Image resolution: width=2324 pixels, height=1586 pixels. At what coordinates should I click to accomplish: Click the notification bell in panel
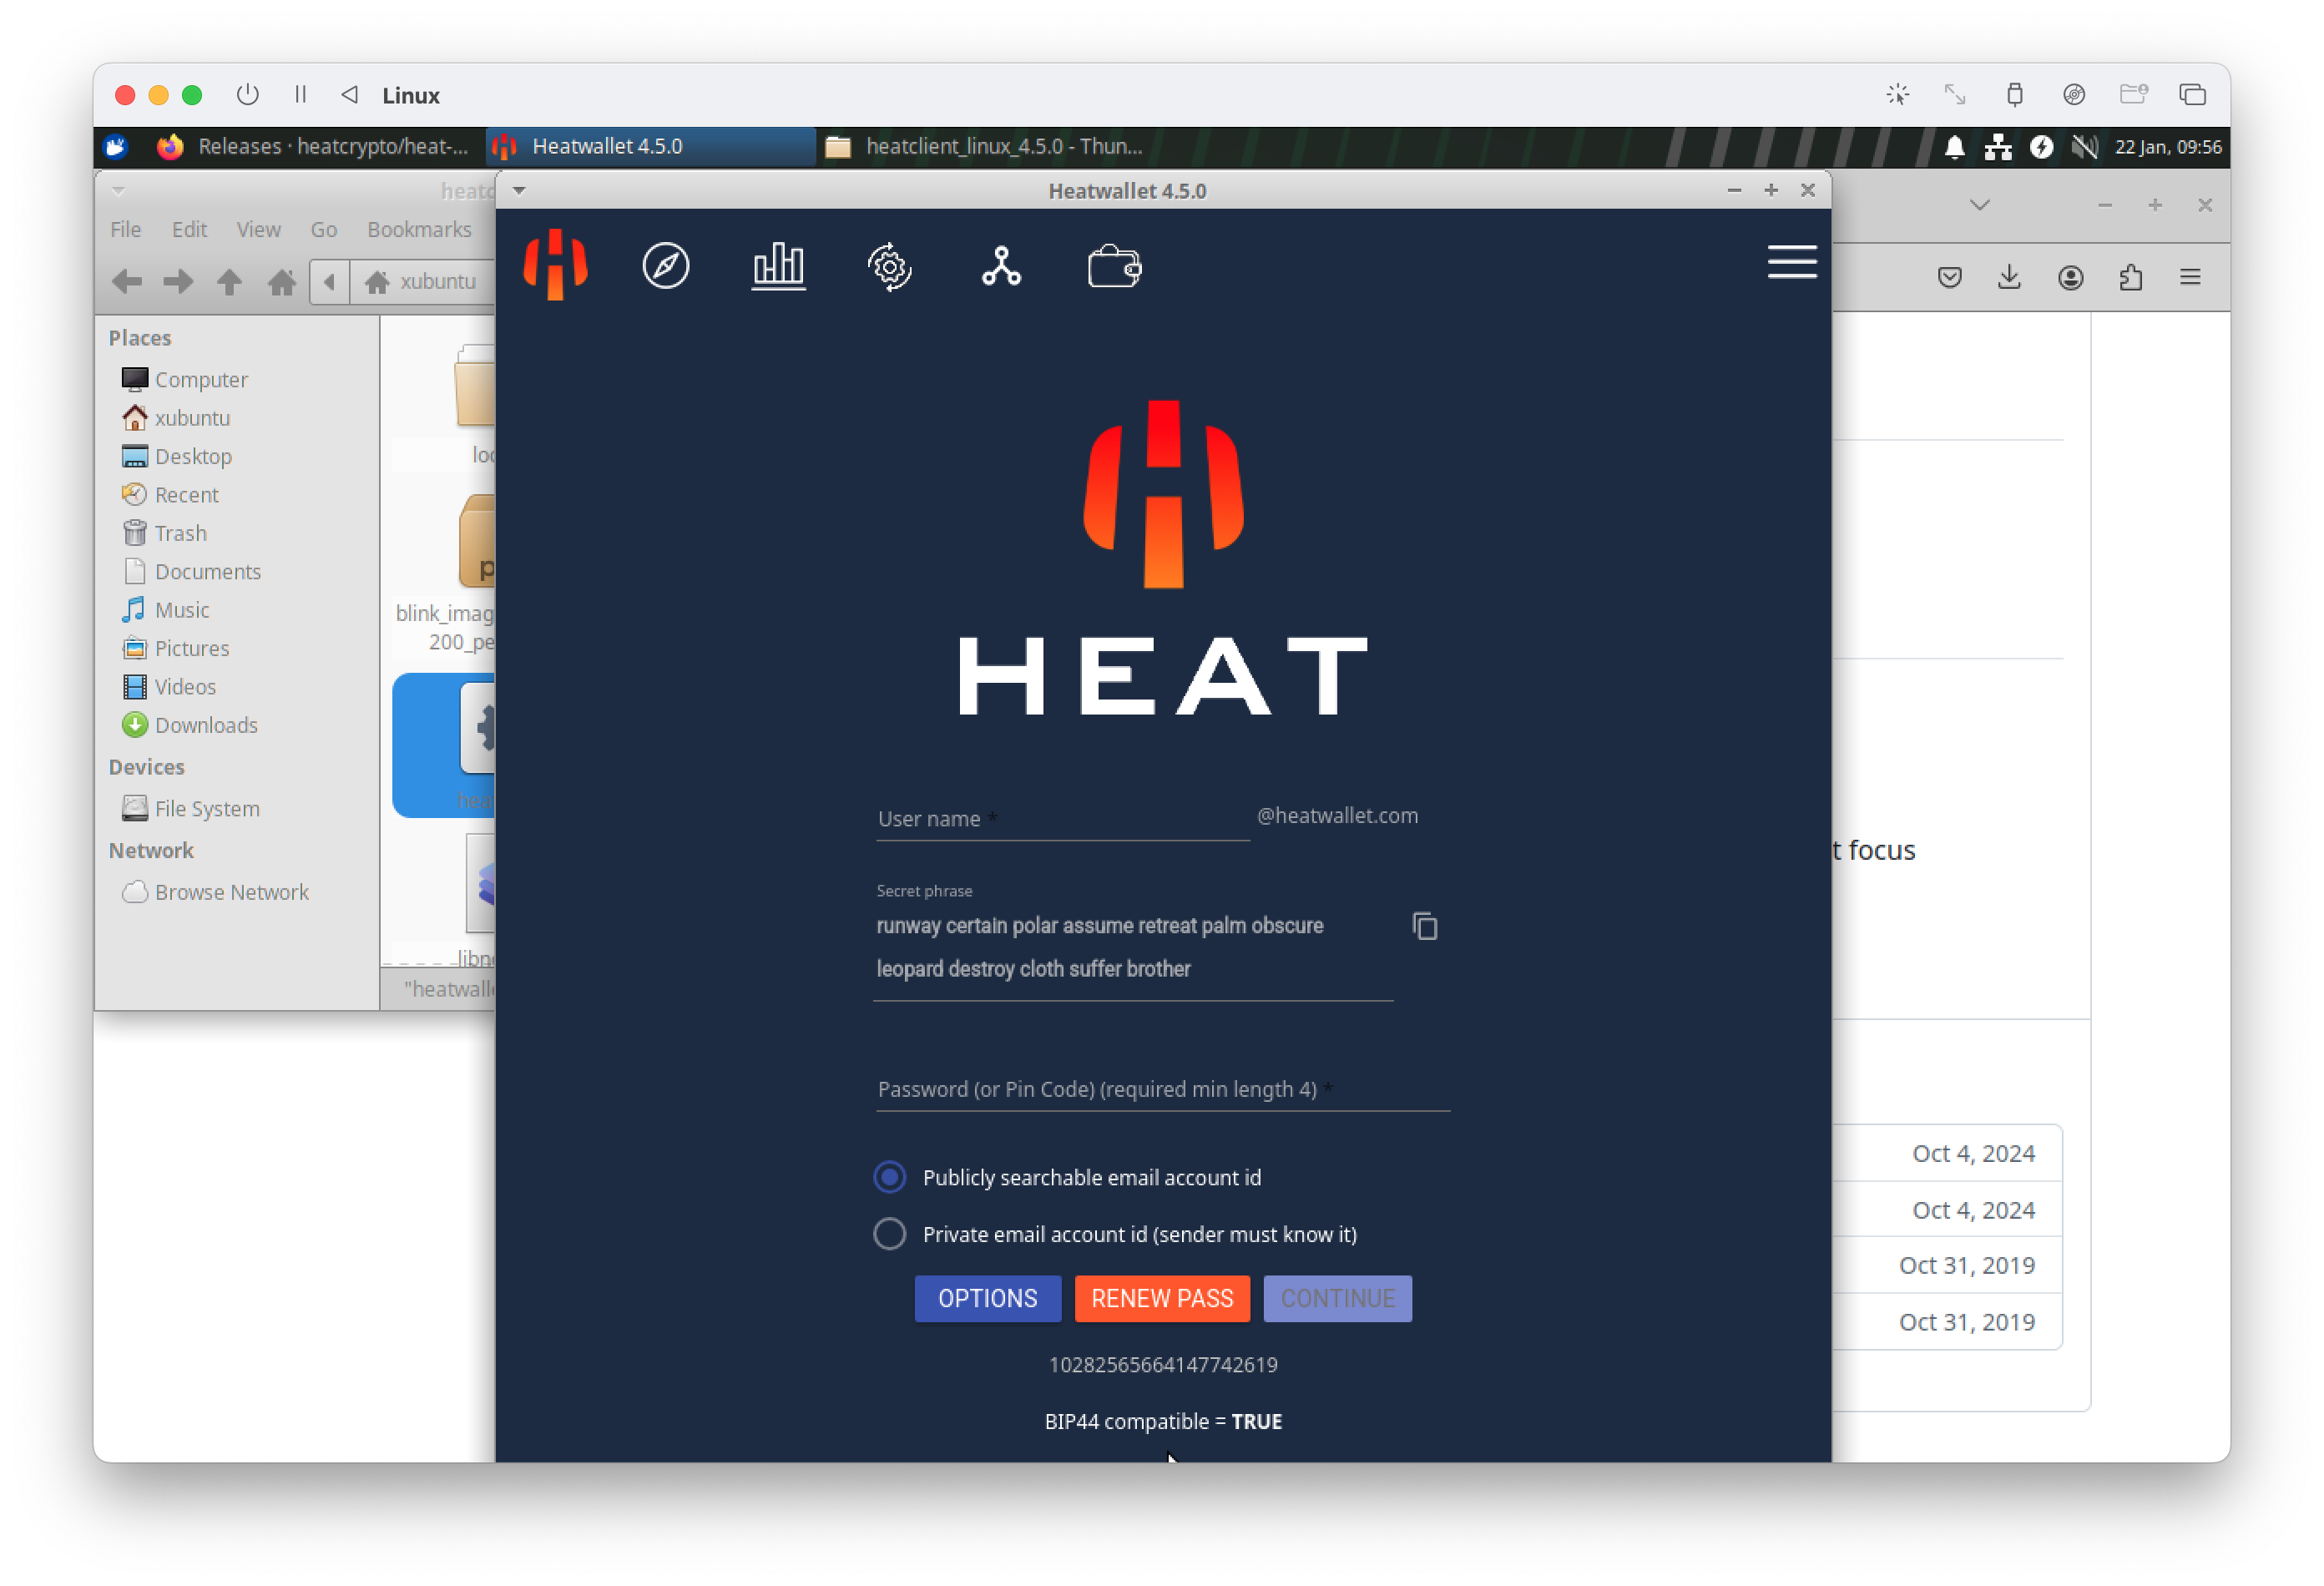coord(1954,147)
